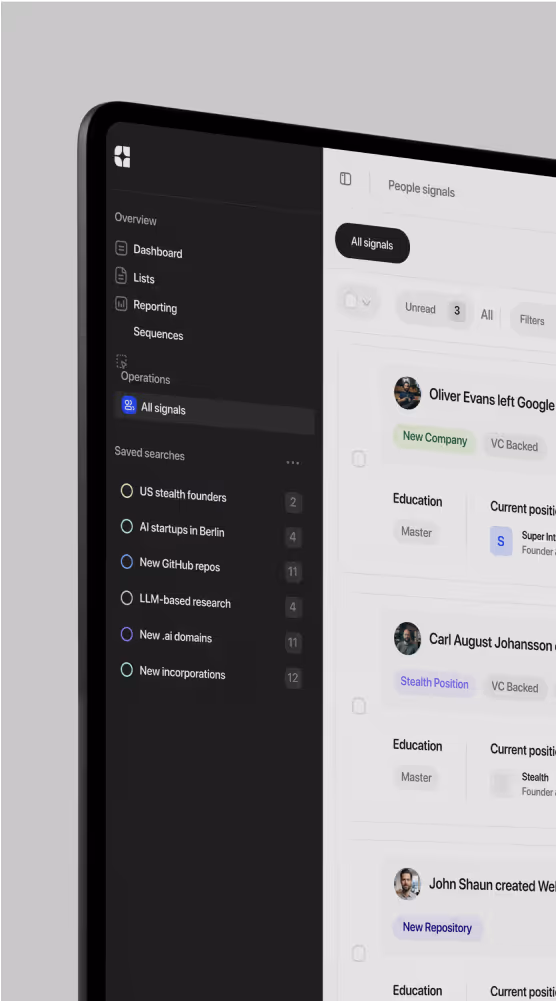Click the app logo in the sidebar
Viewport: 556px width, 1001px height.
click(122, 156)
